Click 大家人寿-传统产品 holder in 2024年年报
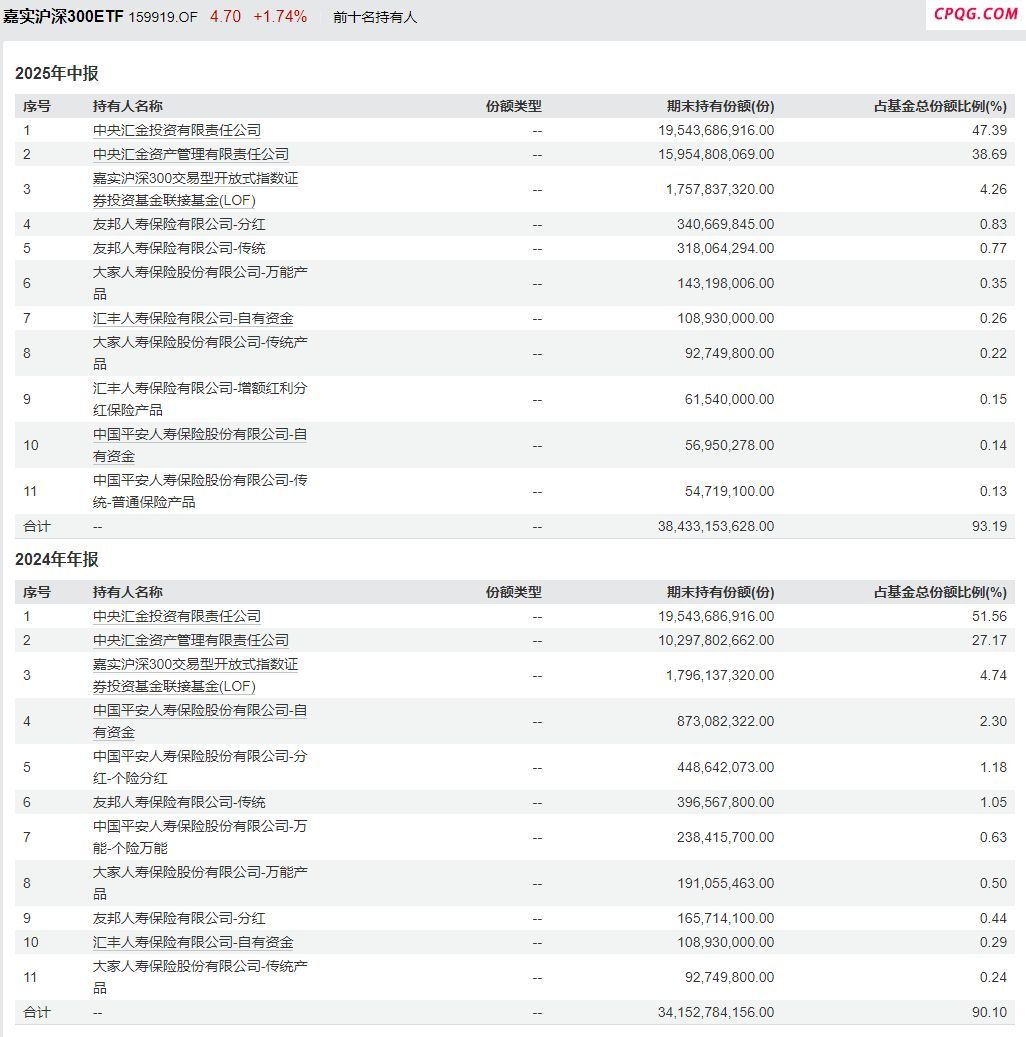Viewport: 1026px width, 1037px height. 200,977
